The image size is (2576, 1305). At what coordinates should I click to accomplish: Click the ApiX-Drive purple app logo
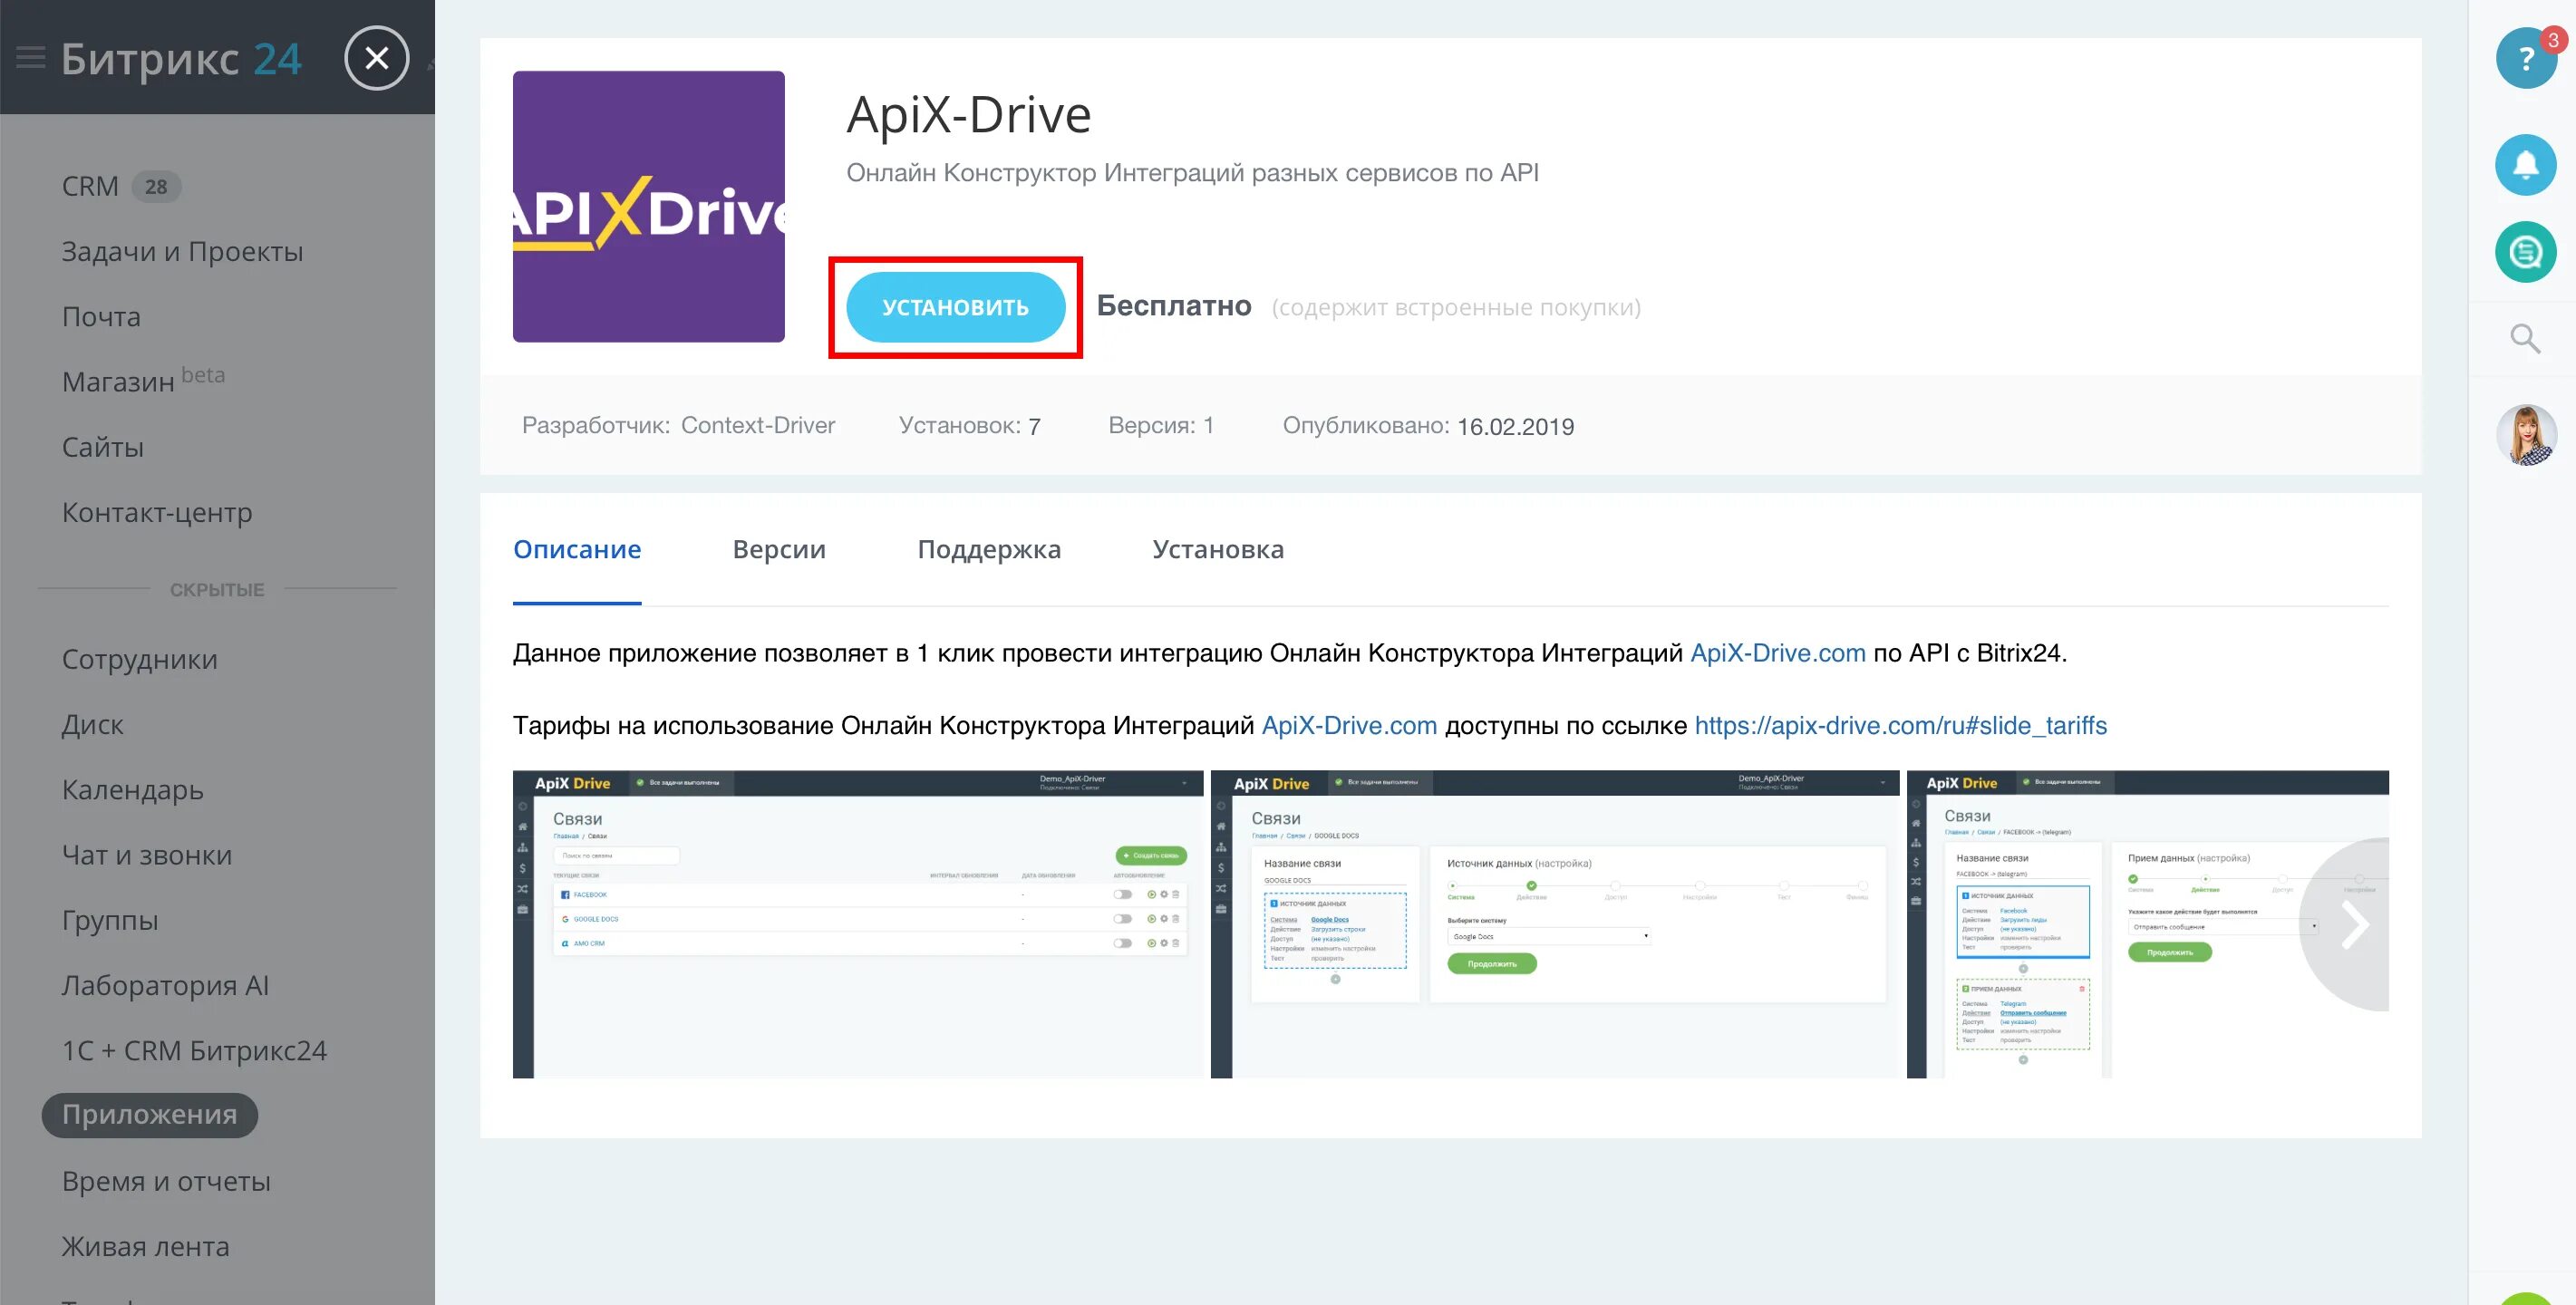[x=648, y=206]
